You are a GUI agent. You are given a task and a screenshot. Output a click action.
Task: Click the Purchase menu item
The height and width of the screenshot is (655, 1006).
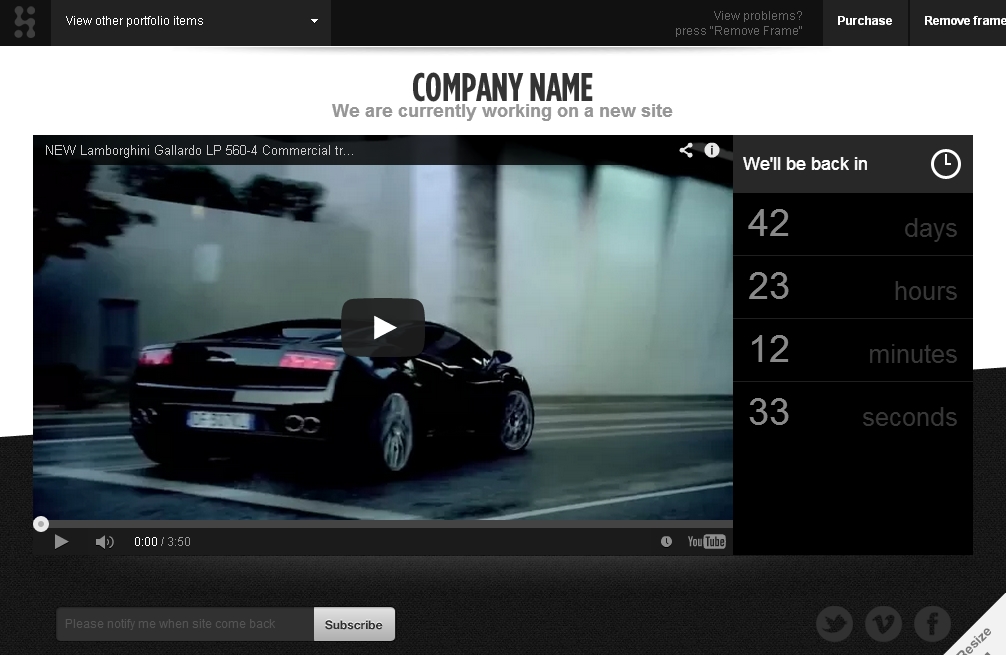[864, 21]
